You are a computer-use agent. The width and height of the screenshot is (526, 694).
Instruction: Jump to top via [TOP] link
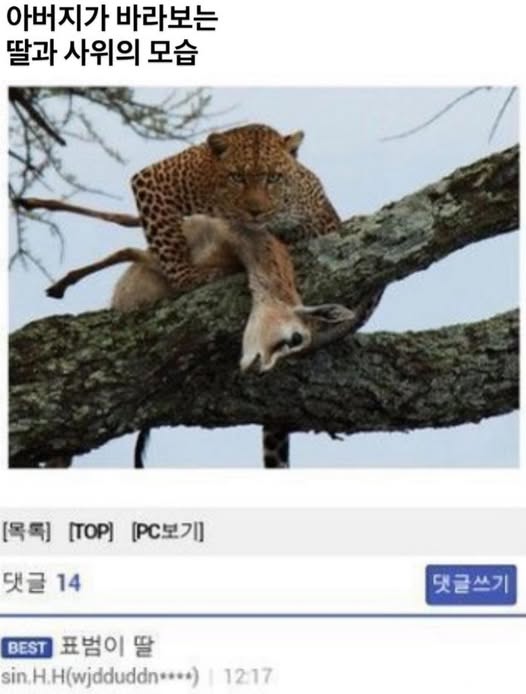pos(91,532)
